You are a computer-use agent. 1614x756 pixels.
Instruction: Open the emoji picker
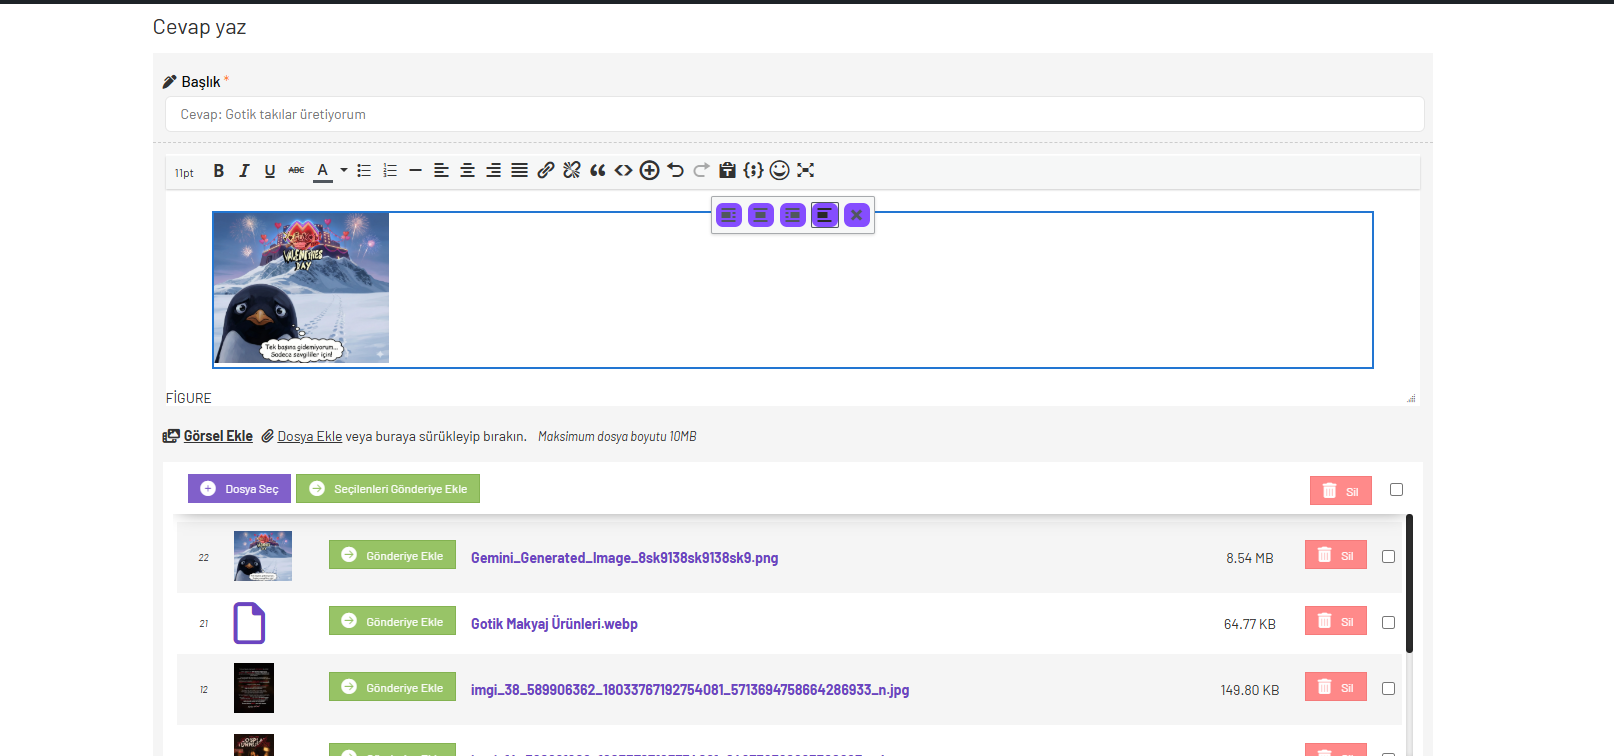pos(780,171)
